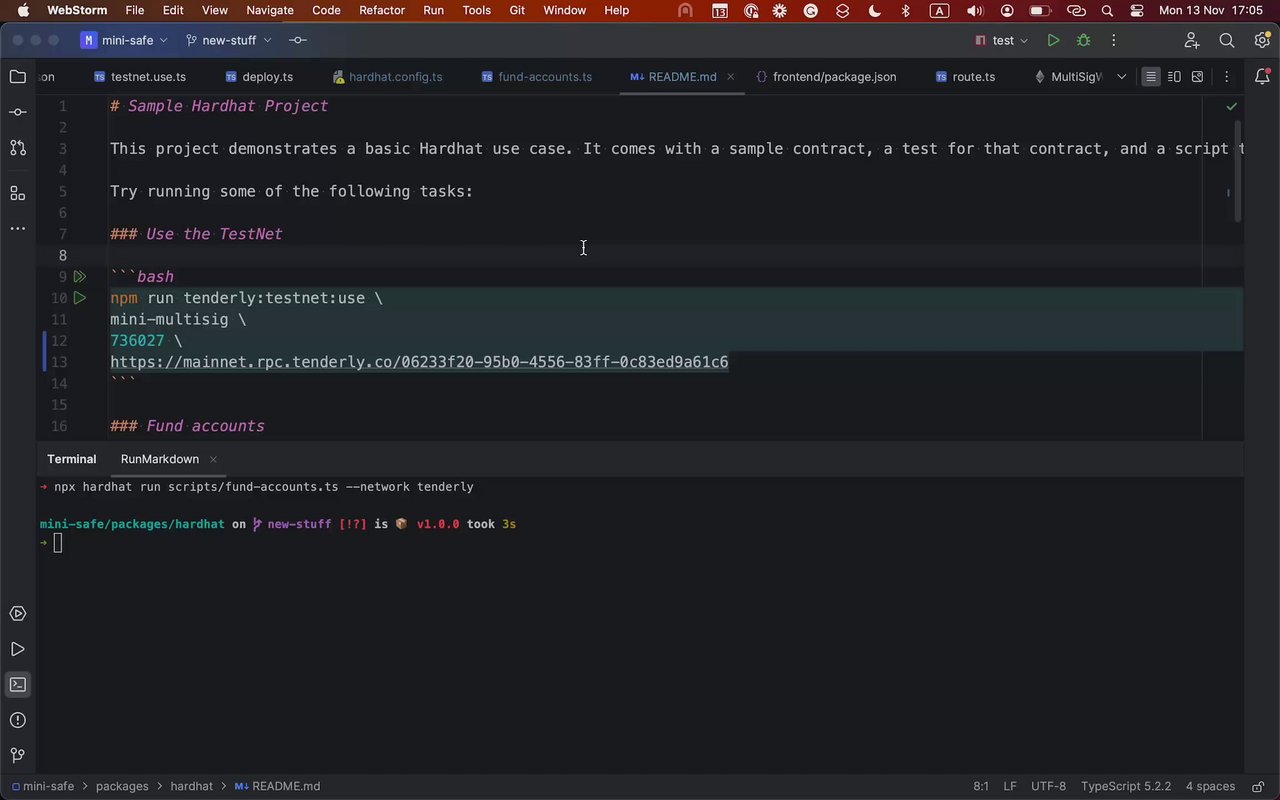
Task: Switch markdown view to editor only
Action: [1151, 77]
